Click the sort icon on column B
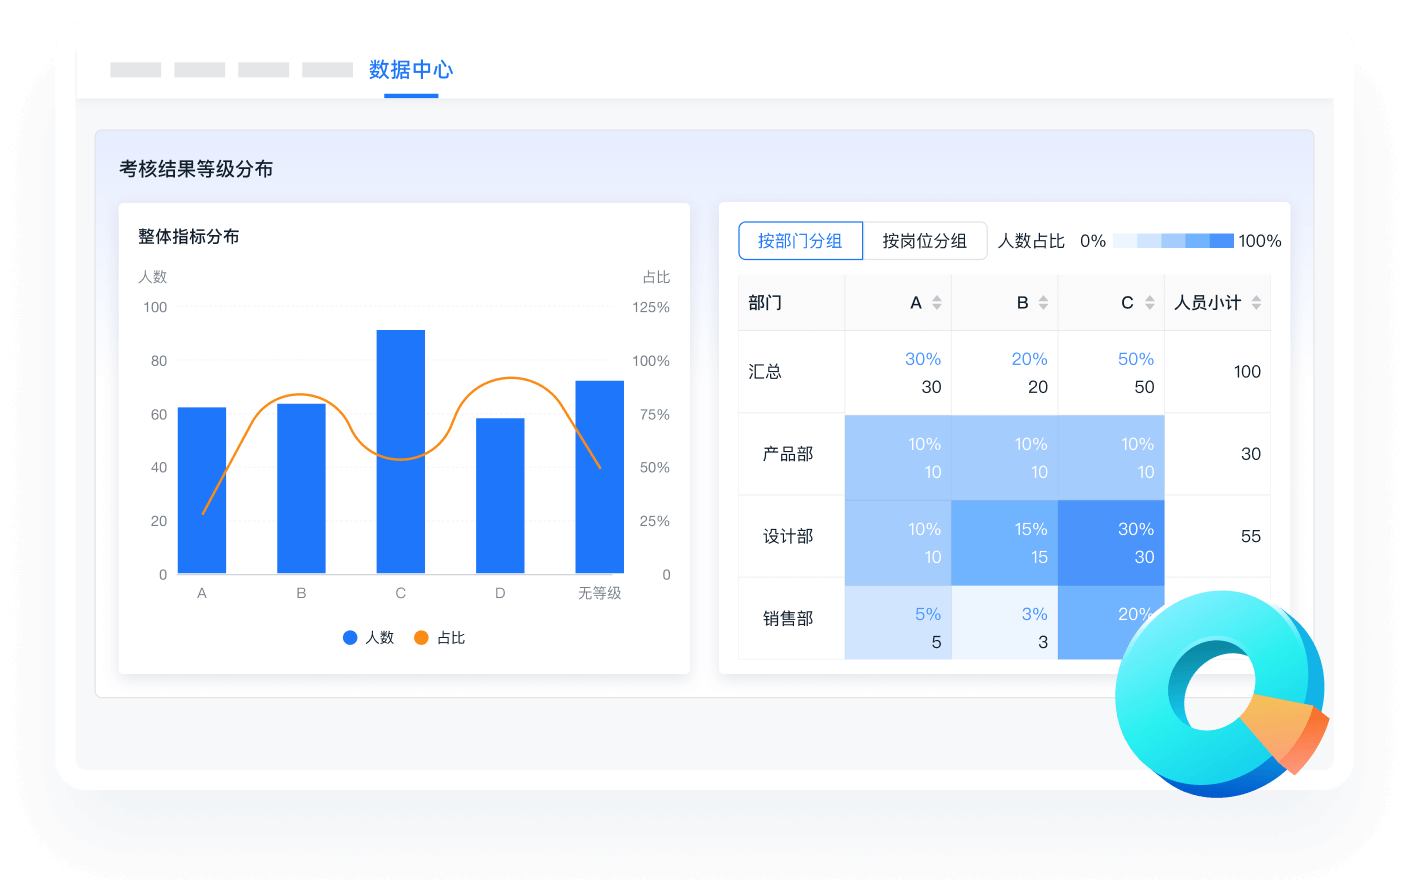This screenshot has height=880, width=1409. click(1046, 302)
